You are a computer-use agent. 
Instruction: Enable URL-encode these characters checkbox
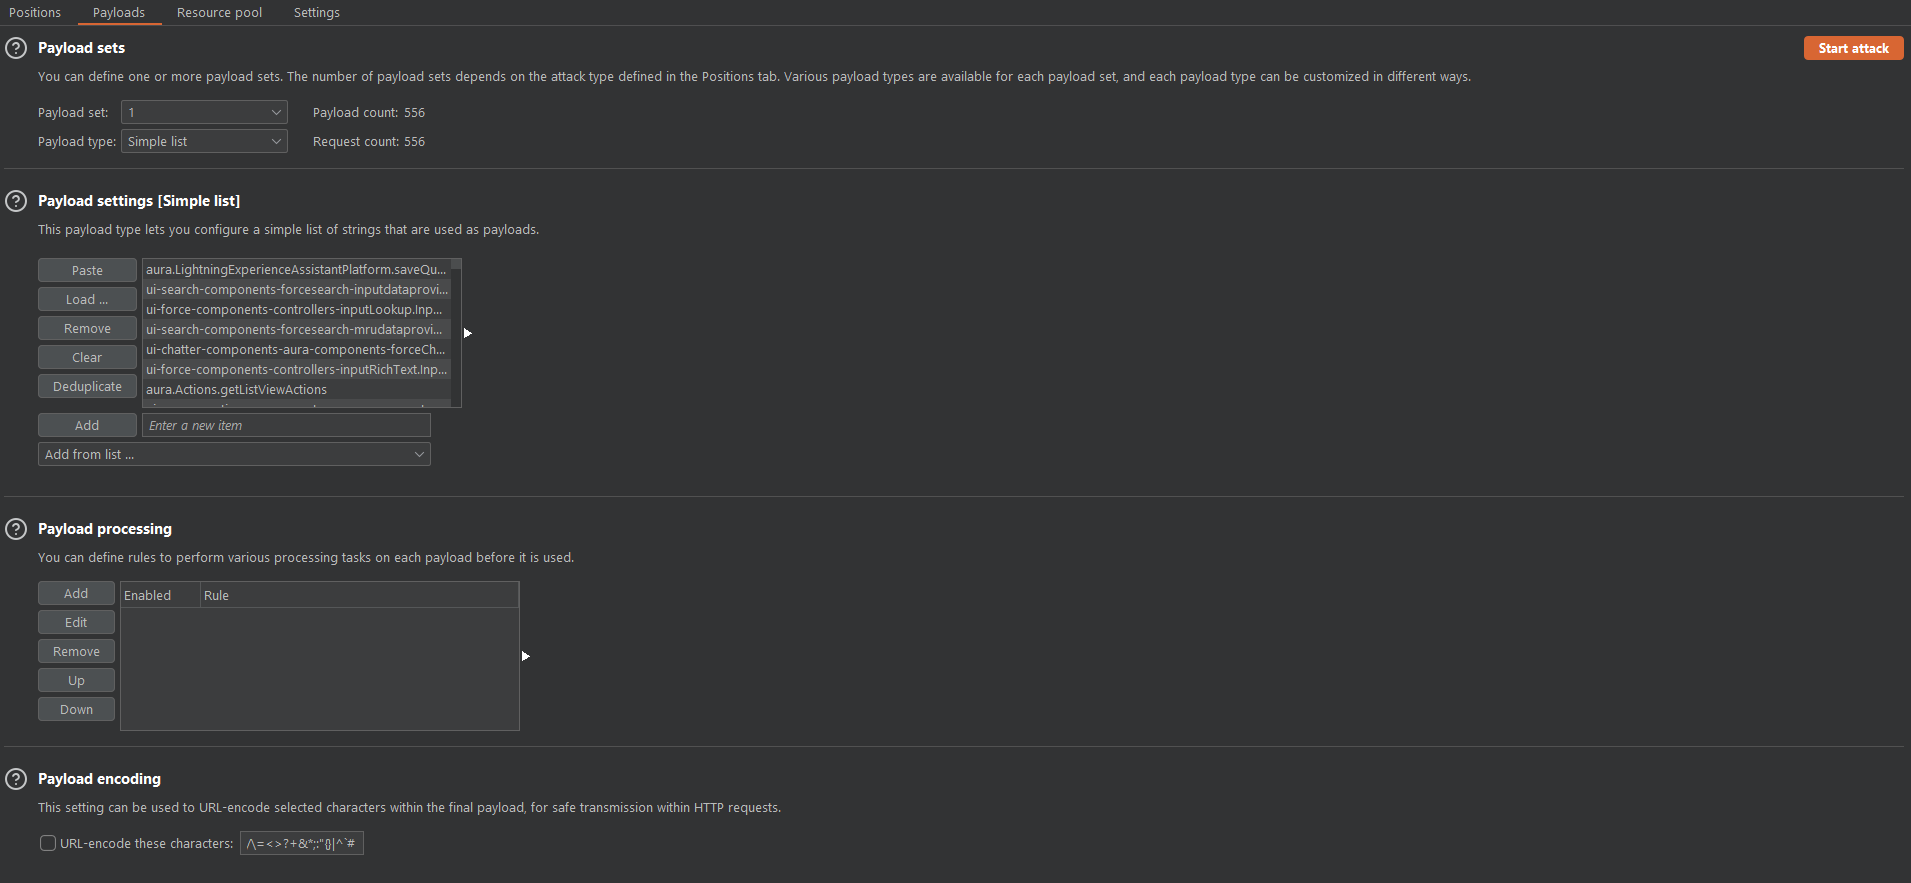point(48,843)
